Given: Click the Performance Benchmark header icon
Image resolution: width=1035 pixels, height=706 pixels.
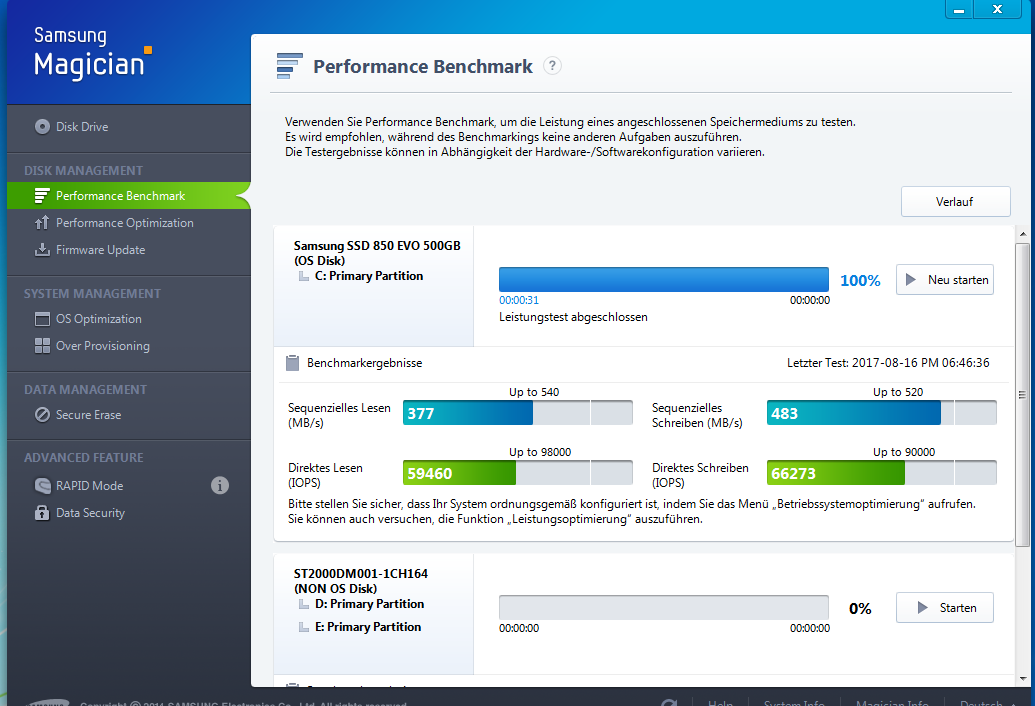Looking at the screenshot, I should click(289, 66).
